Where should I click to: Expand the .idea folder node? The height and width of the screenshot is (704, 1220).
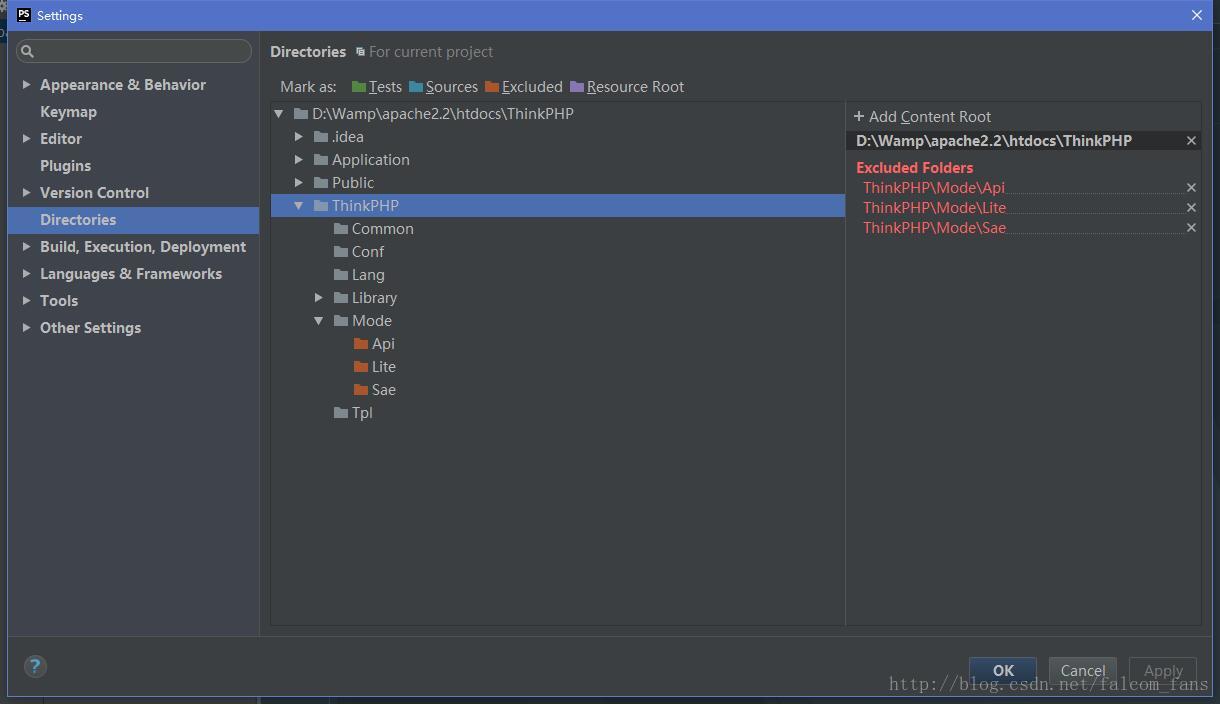click(x=299, y=136)
